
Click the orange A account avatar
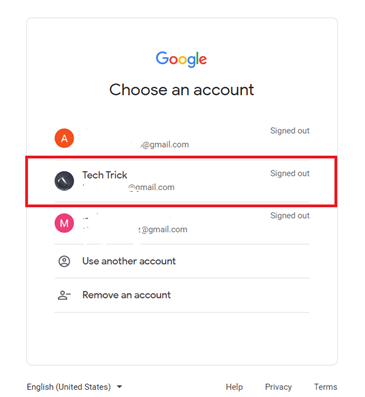point(64,138)
